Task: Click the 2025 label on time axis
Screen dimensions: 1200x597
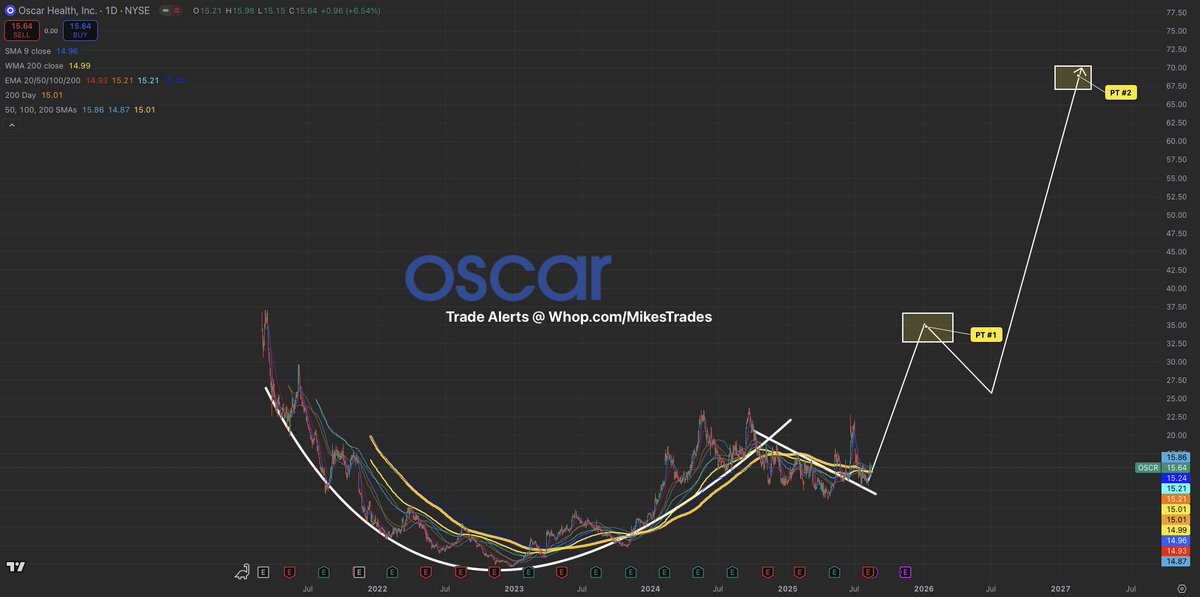Action: pyautogui.click(x=788, y=590)
